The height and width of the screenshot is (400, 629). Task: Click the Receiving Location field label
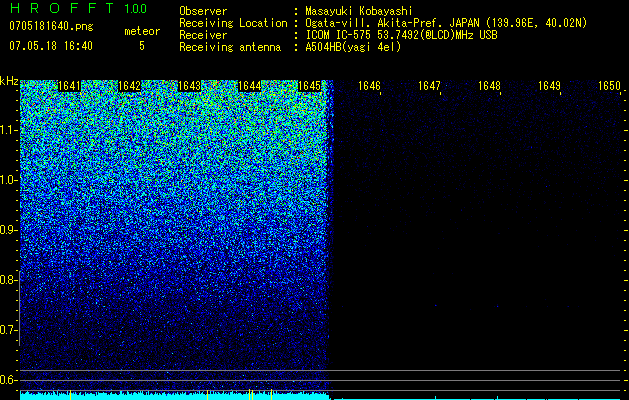coord(233,23)
